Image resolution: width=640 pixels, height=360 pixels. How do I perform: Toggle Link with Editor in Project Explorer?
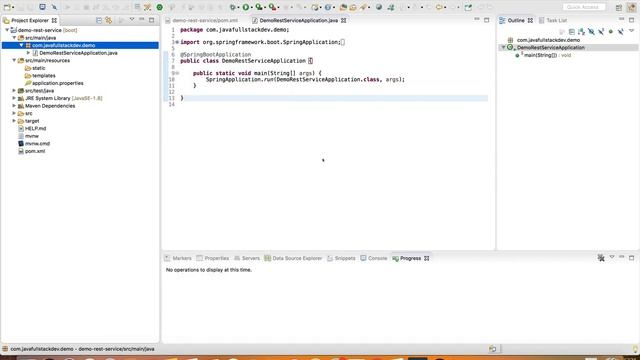point(109,20)
